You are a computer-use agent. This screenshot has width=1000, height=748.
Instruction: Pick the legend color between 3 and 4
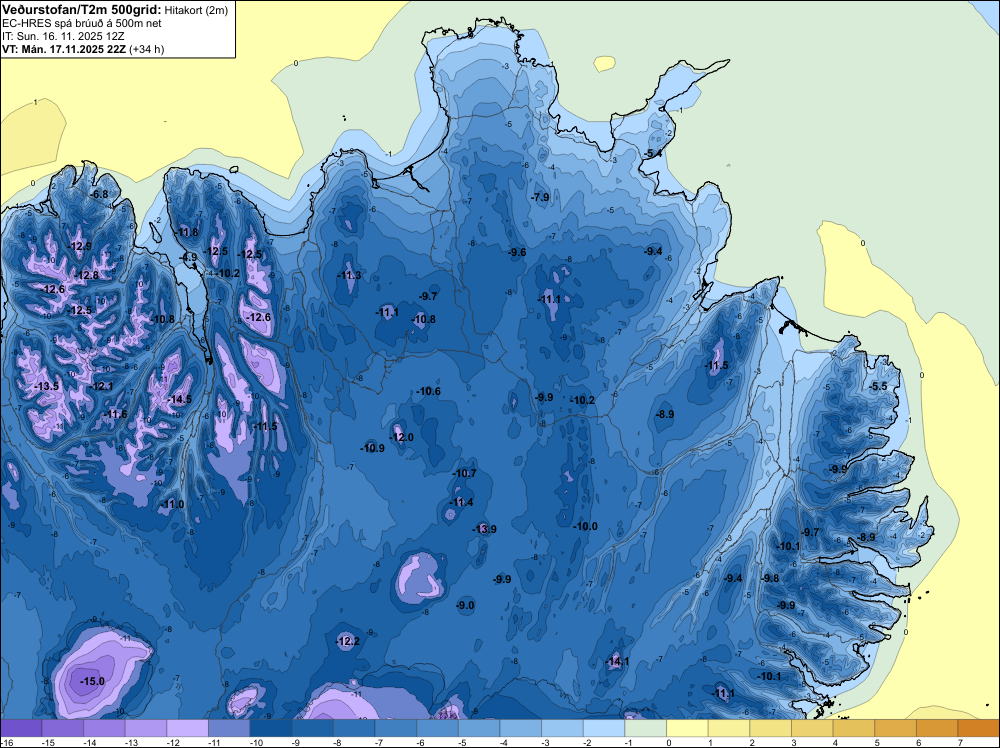(812, 728)
